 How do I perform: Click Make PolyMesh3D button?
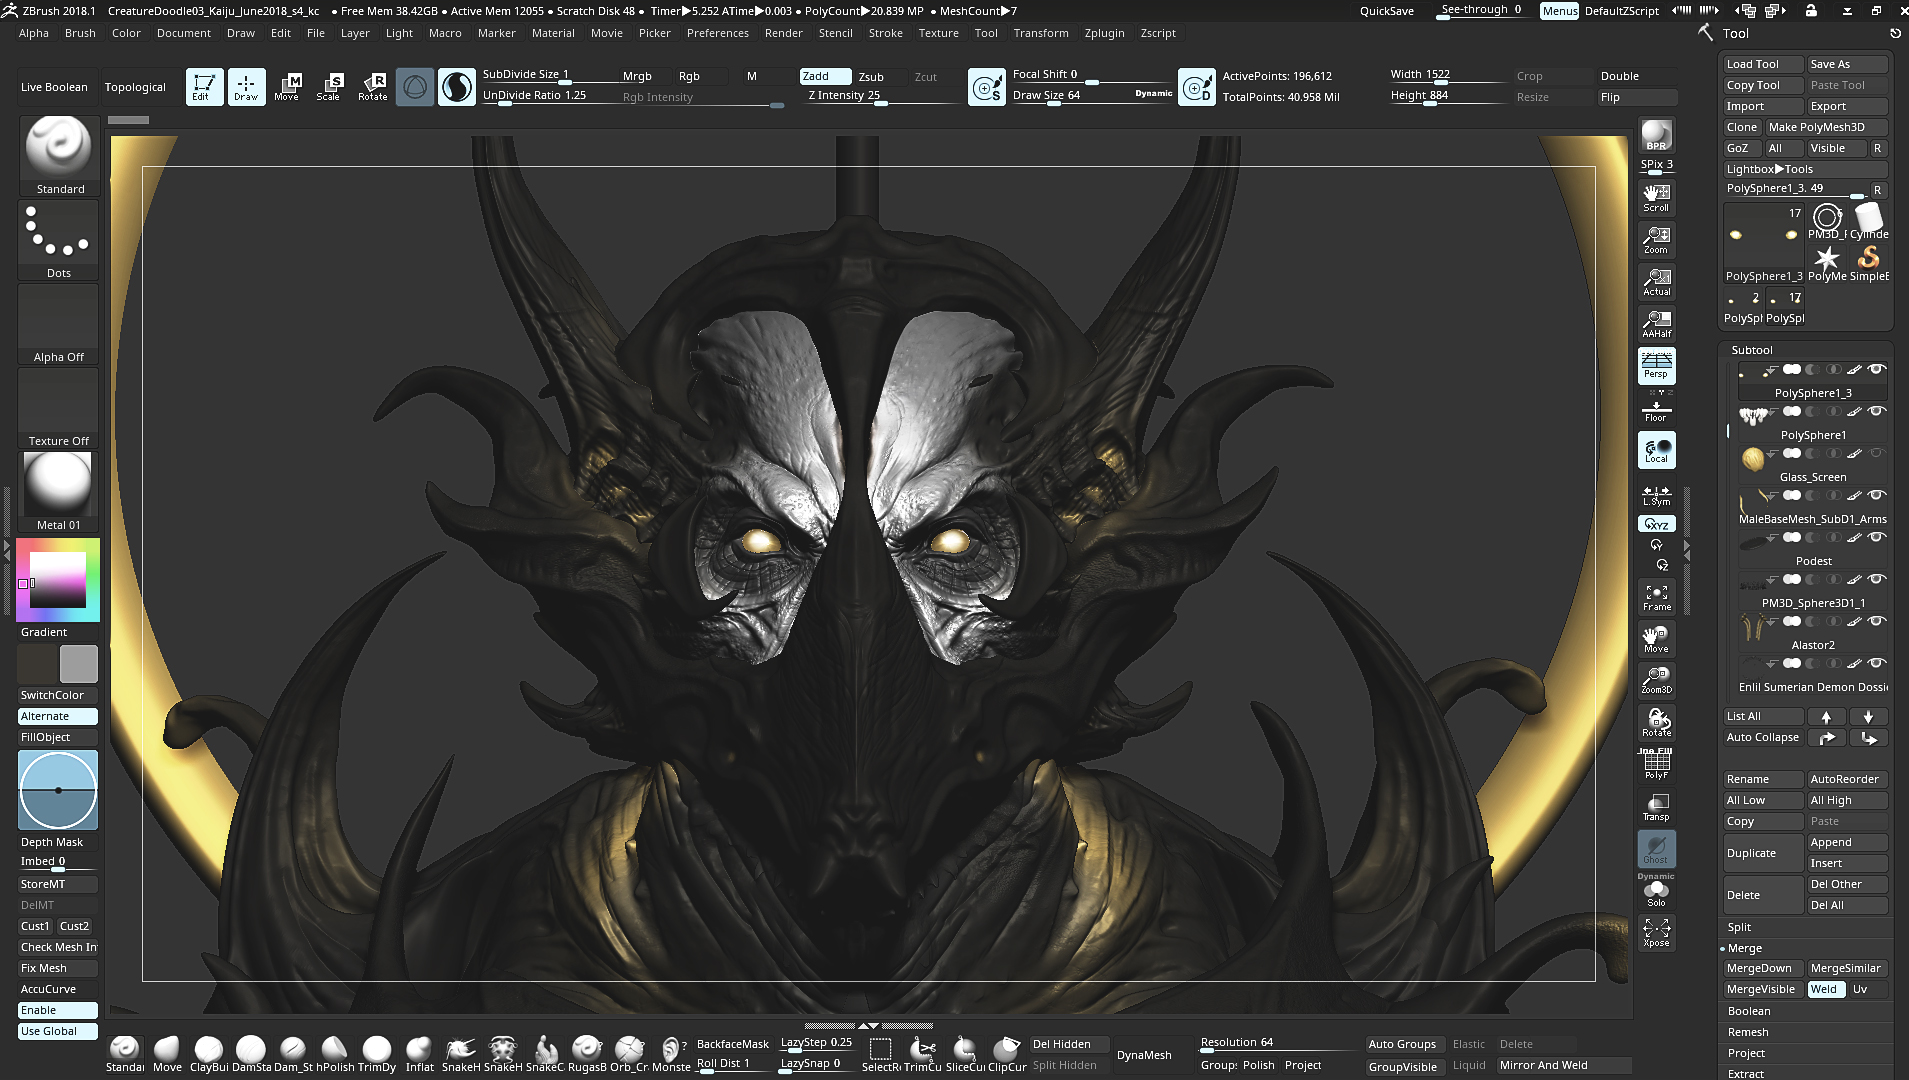[x=1825, y=127]
